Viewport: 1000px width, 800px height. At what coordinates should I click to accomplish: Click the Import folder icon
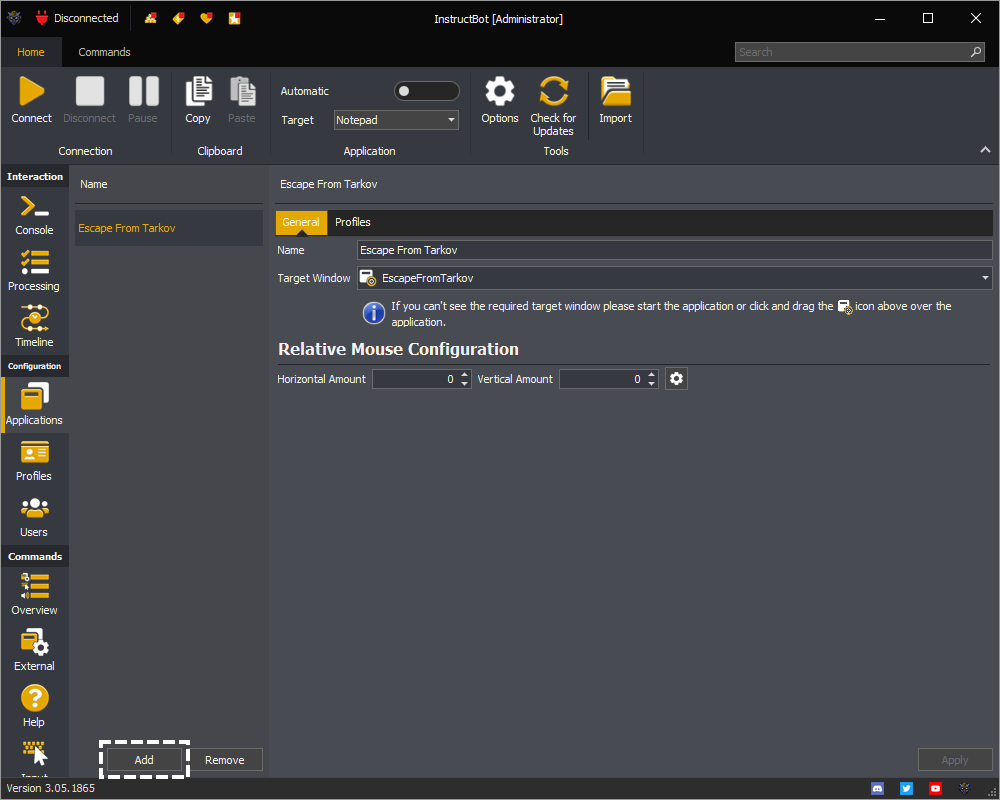(615, 92)
